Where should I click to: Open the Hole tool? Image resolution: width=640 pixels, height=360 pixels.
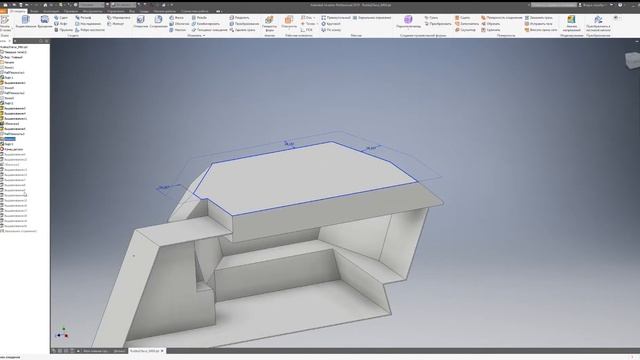point(140,22)
